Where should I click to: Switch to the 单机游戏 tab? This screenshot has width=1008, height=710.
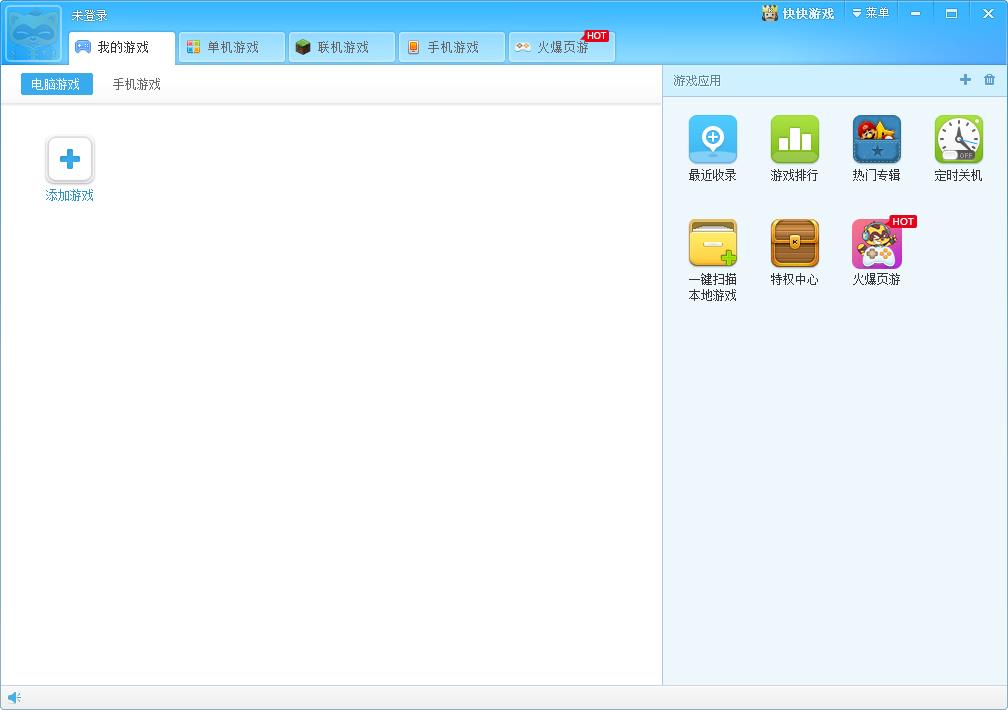pyautogui.click(x=231, y=45)
